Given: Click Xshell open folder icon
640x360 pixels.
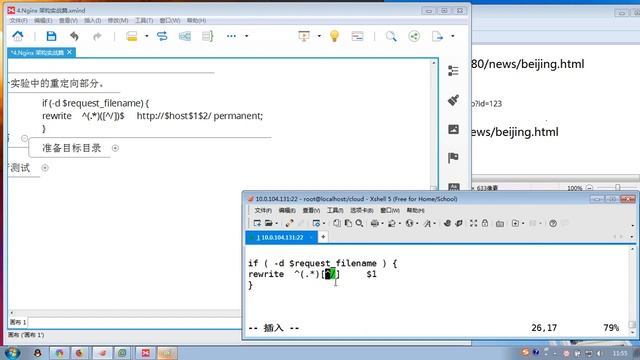Looking at the screenshot, I should pos(269,223).
